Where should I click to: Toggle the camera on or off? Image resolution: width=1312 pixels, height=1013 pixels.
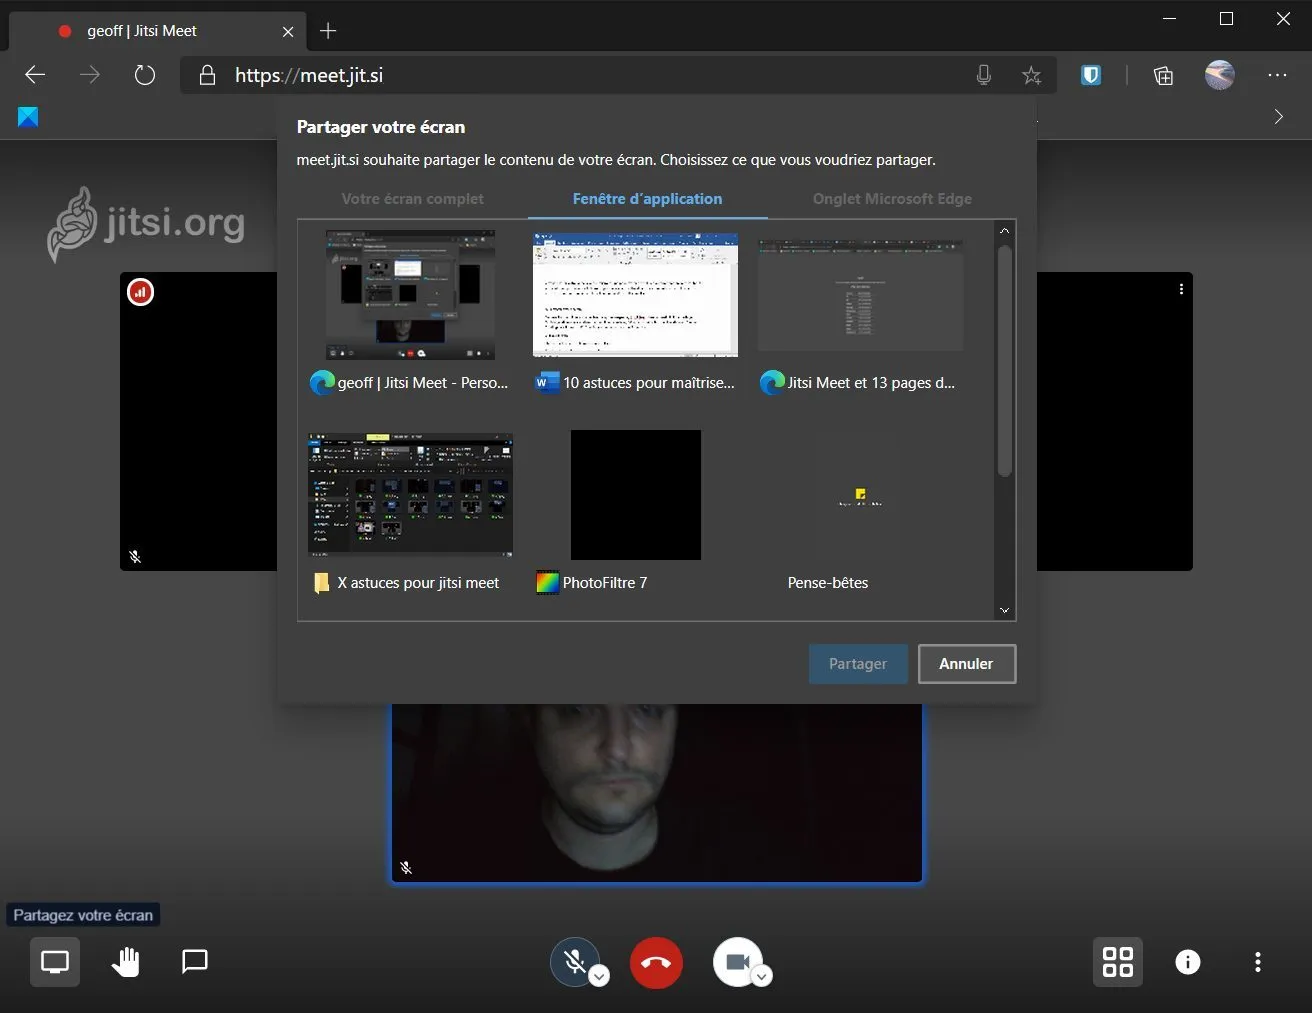coord(737,962)
